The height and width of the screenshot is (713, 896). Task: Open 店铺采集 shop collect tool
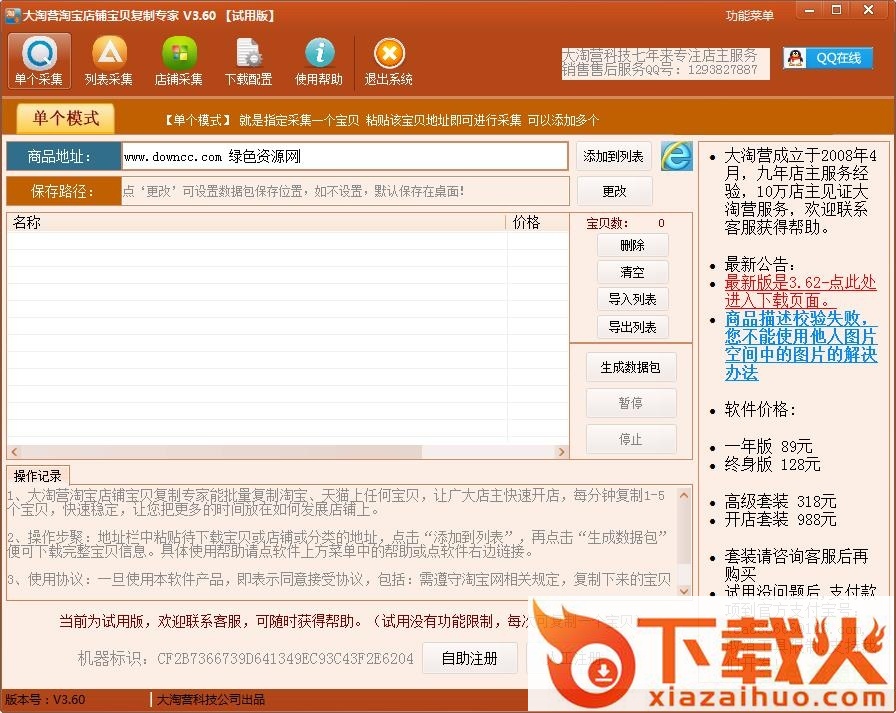click(x=179, y=61)
